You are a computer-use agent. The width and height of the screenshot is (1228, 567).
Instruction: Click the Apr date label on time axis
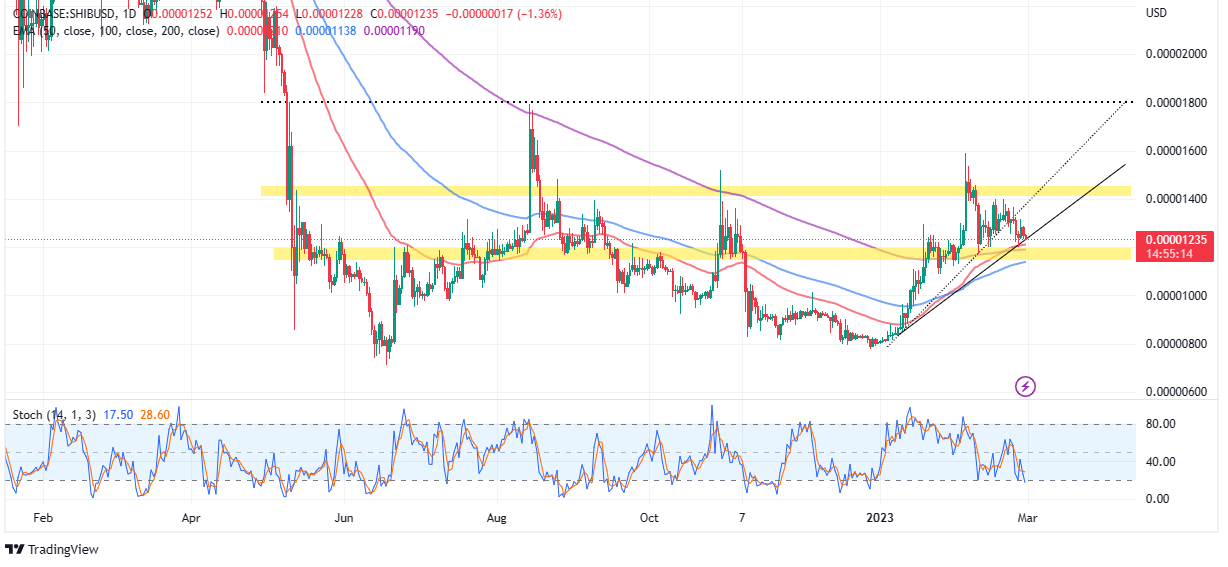click(x=192, y=518)
